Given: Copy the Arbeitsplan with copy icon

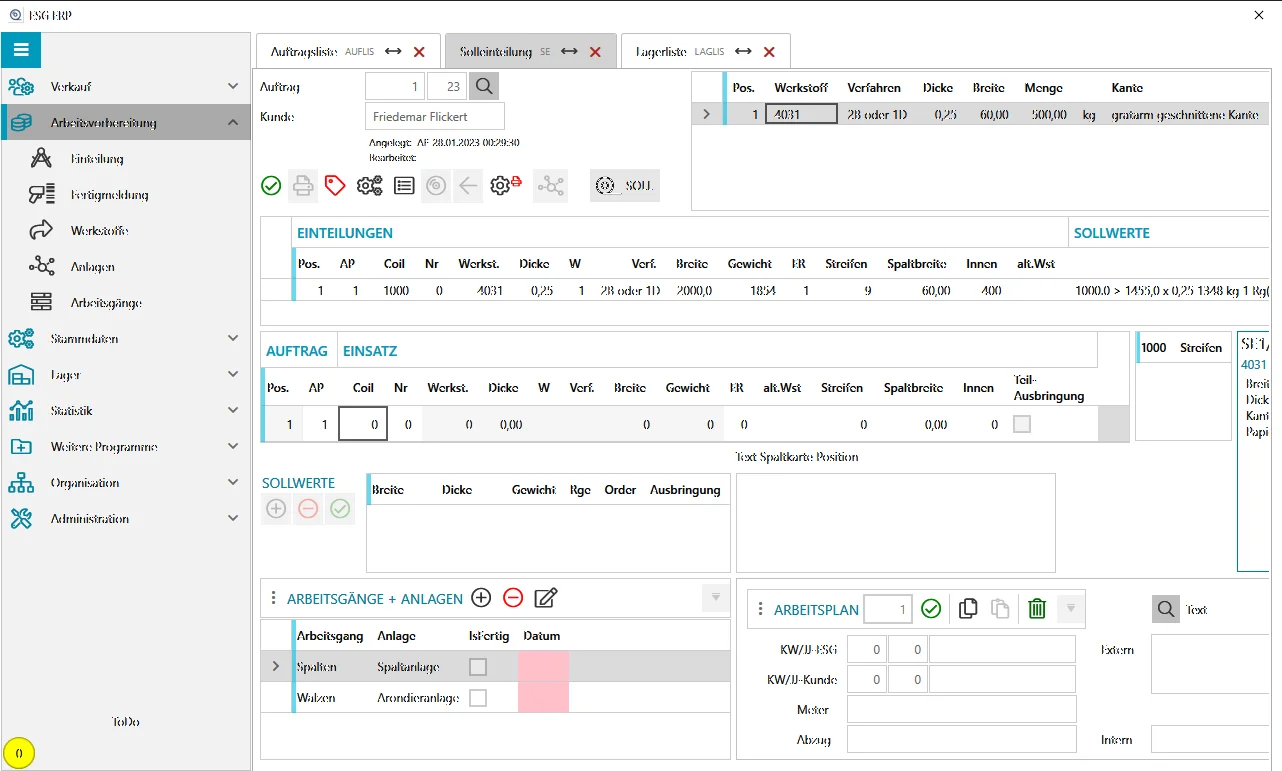Looking at the screenshot, I should tap(968, 609).
